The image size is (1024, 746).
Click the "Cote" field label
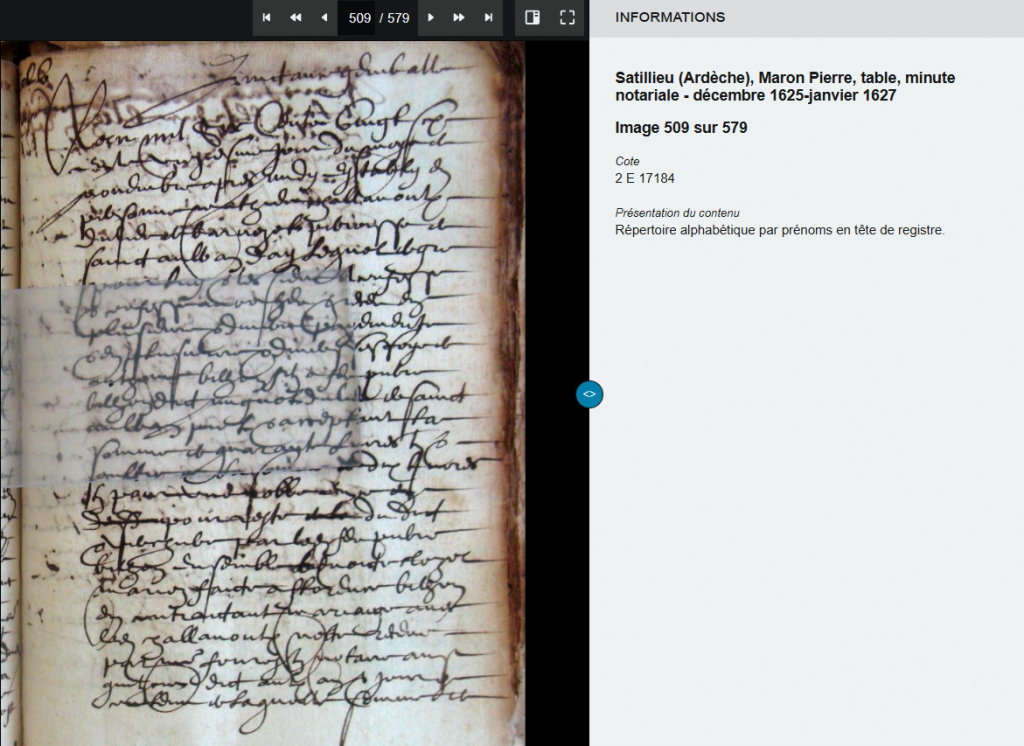point(627,161)
